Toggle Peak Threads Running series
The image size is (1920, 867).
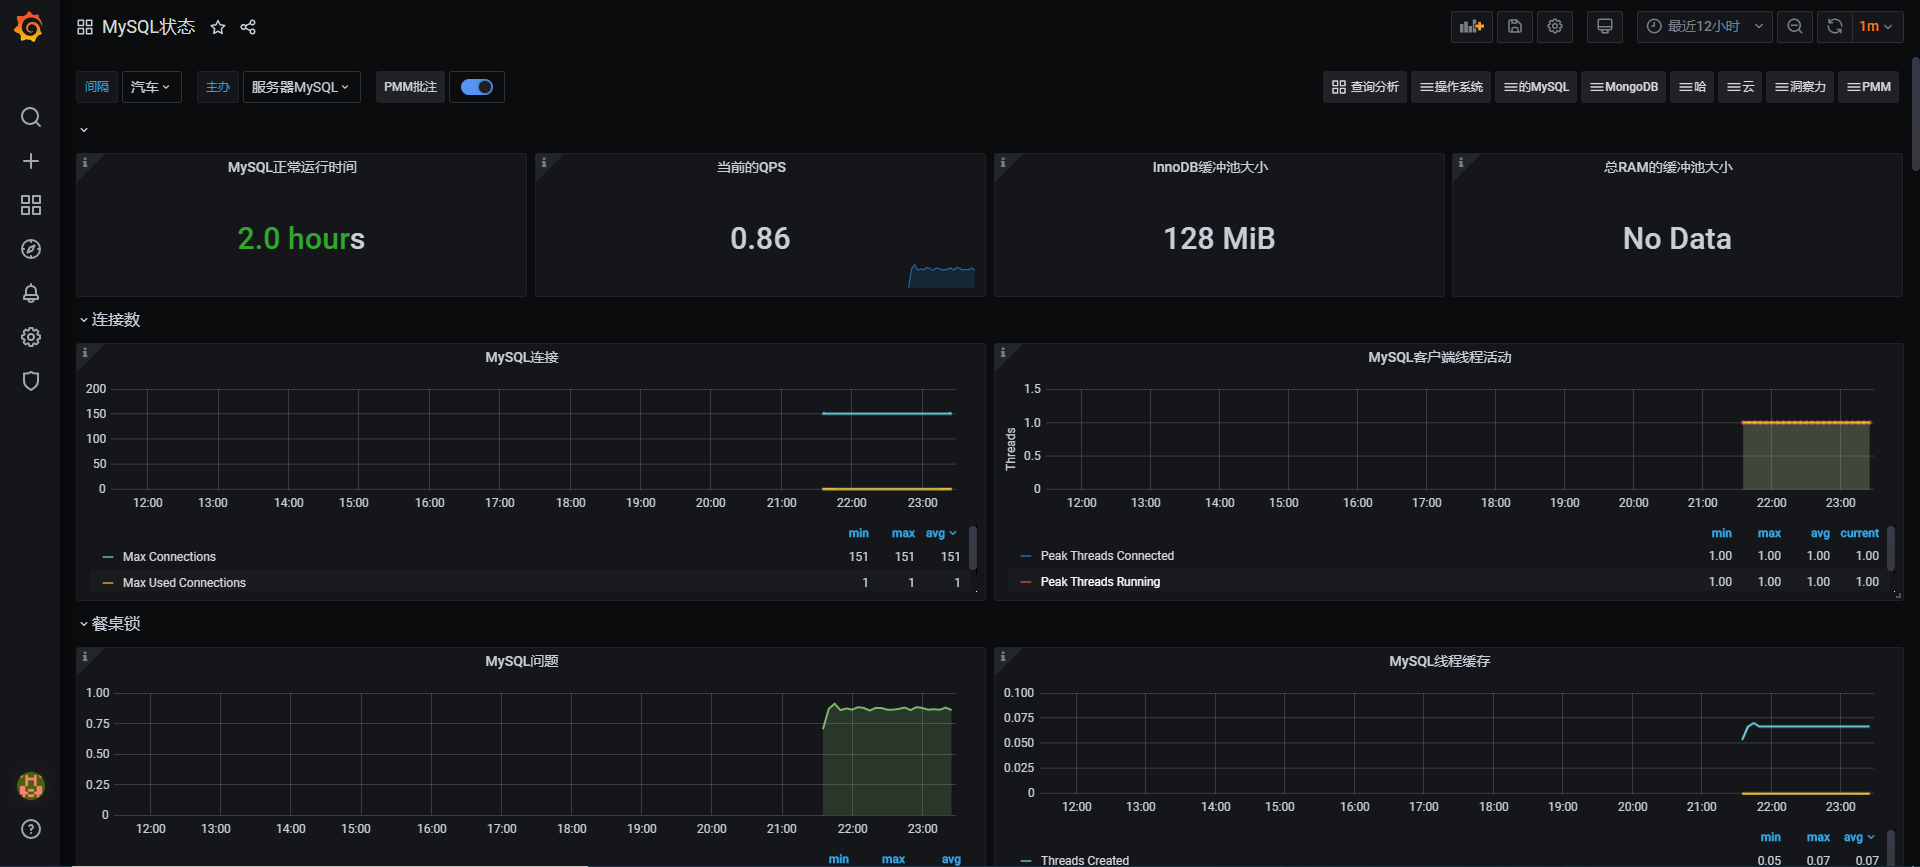[x=1100, y=582]
